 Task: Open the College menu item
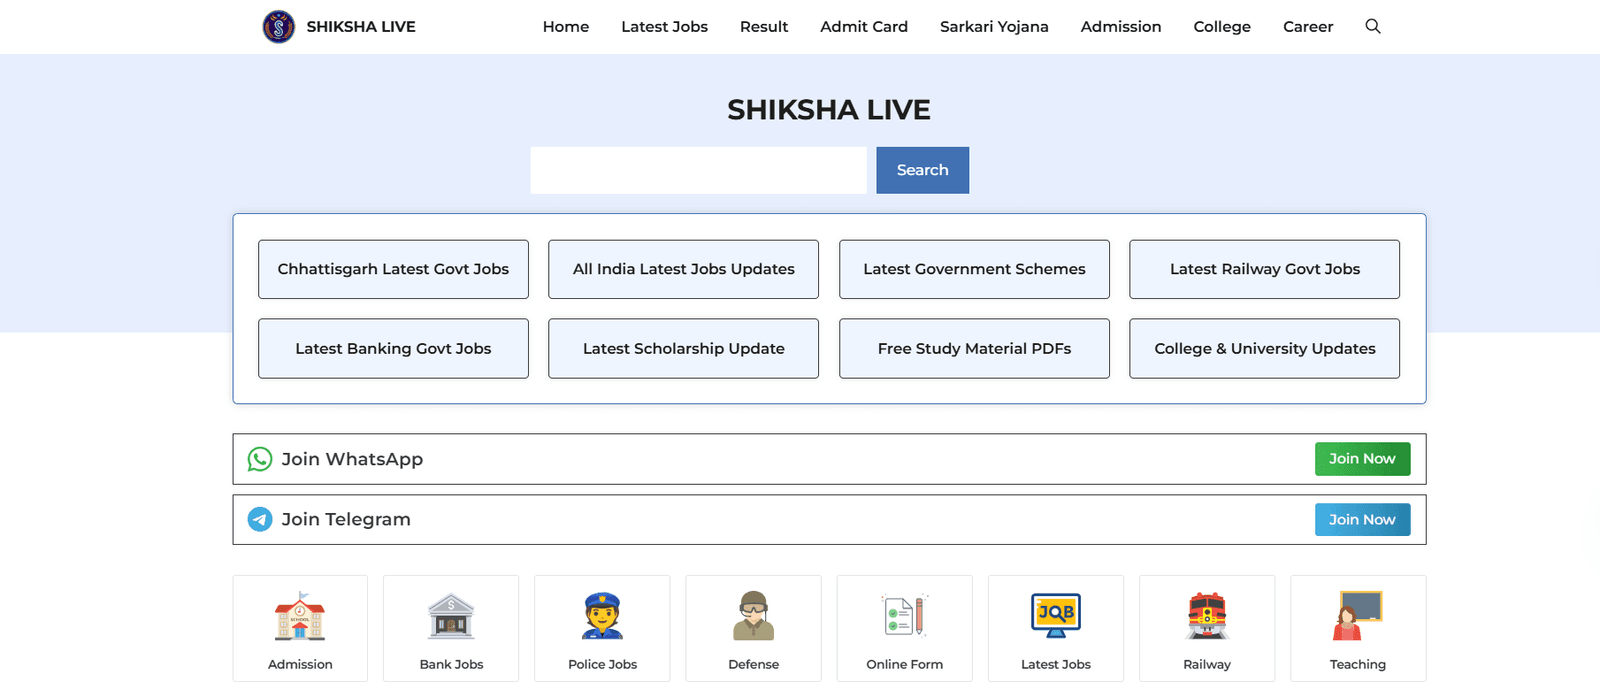(x=1222, y=27)
